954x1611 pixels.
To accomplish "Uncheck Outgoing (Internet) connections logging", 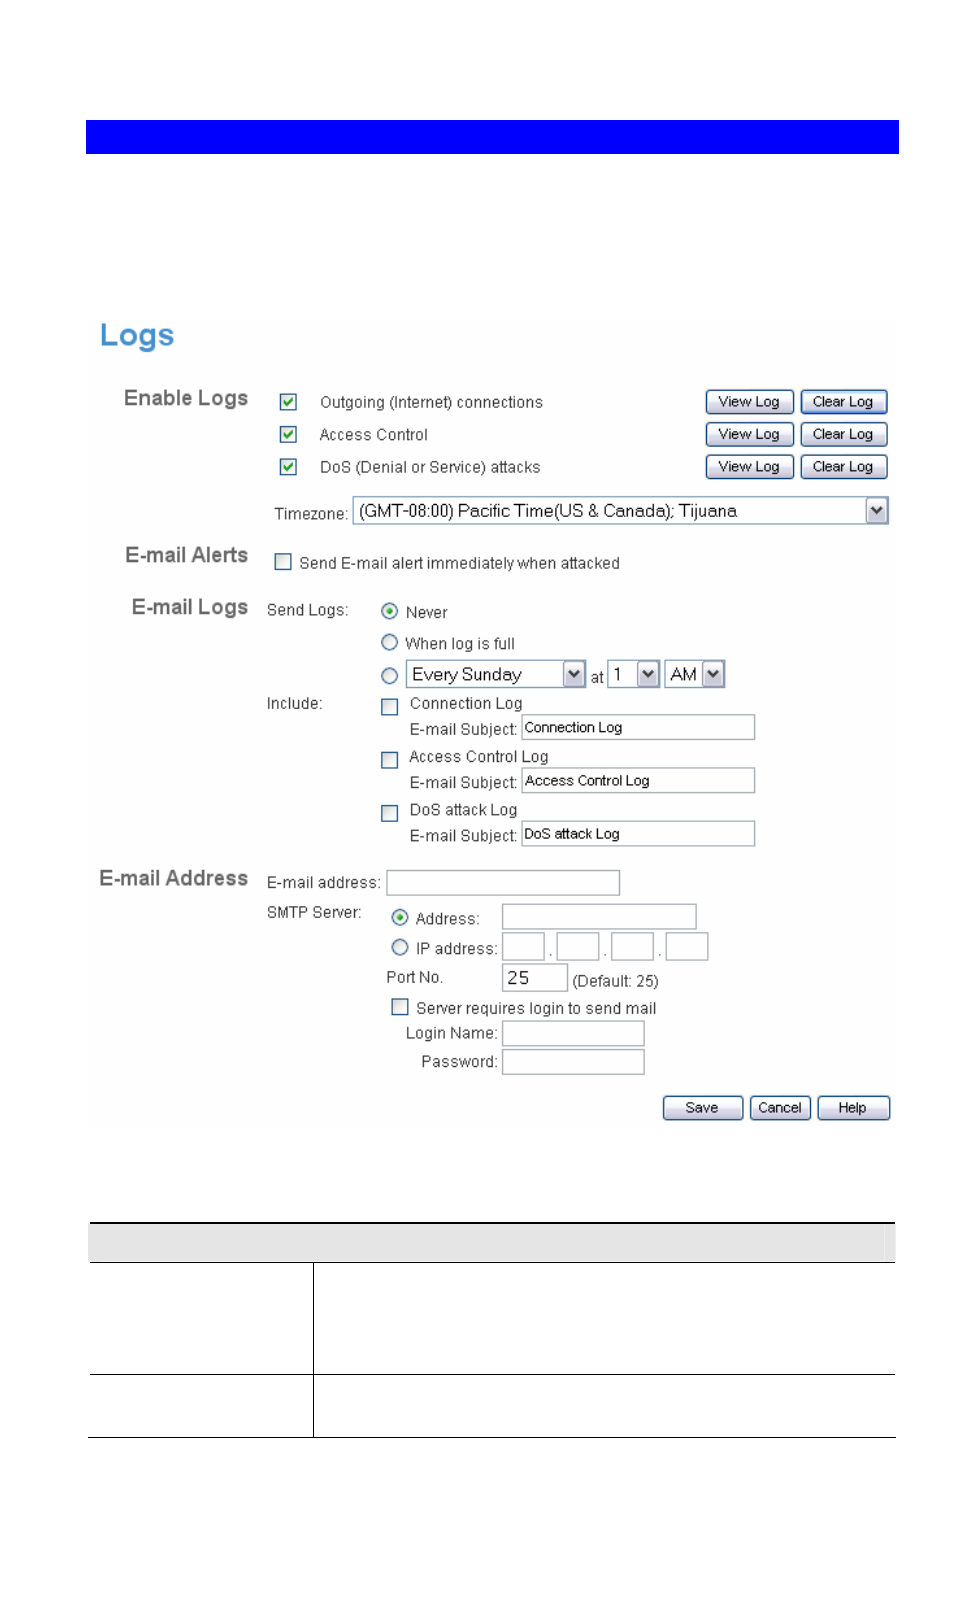I will click(288, 402).
